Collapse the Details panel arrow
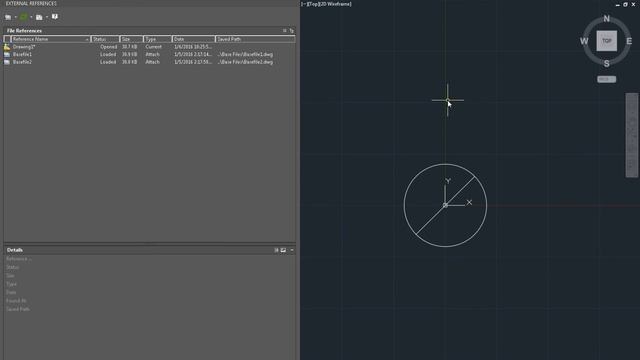Screen dimensions: 640x360 (x=292, y=250)
